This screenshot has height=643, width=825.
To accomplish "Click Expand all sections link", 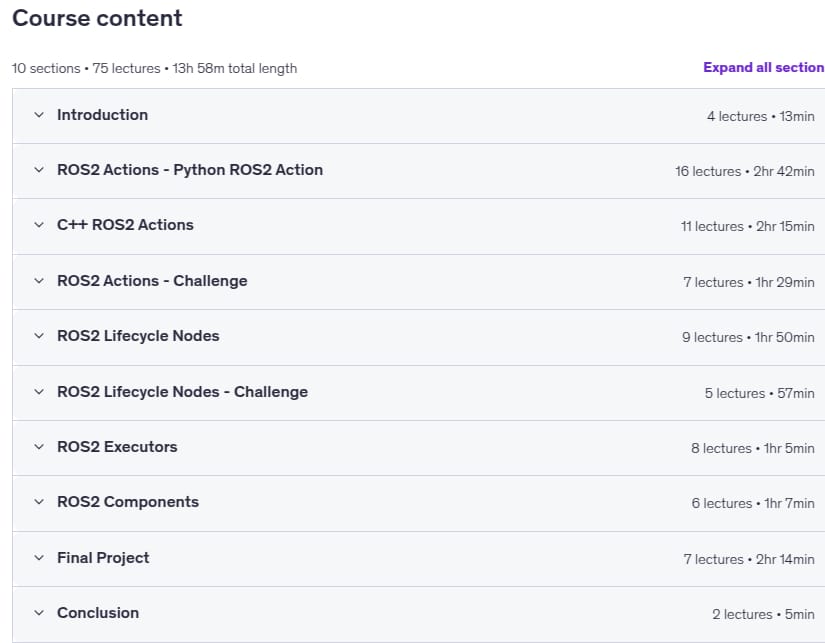I will coord(764,67).
